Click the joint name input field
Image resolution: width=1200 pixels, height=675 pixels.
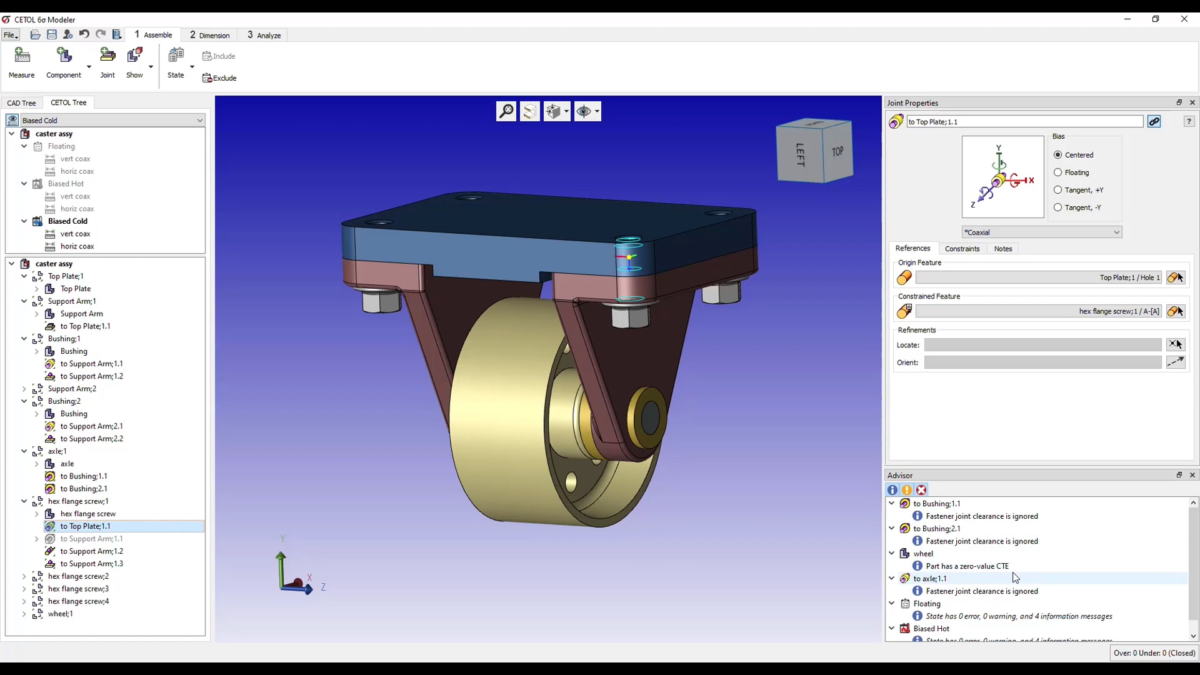click(1025, 122)
